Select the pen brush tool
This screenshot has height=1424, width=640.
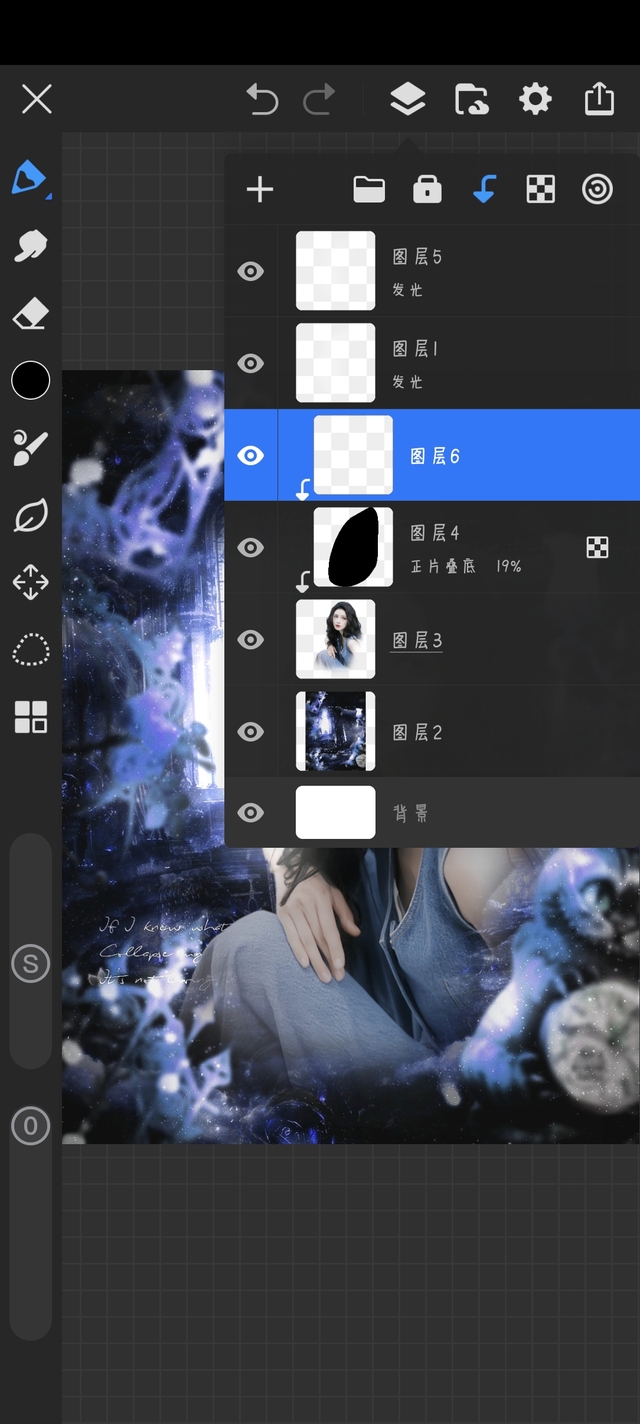(30, 178)
